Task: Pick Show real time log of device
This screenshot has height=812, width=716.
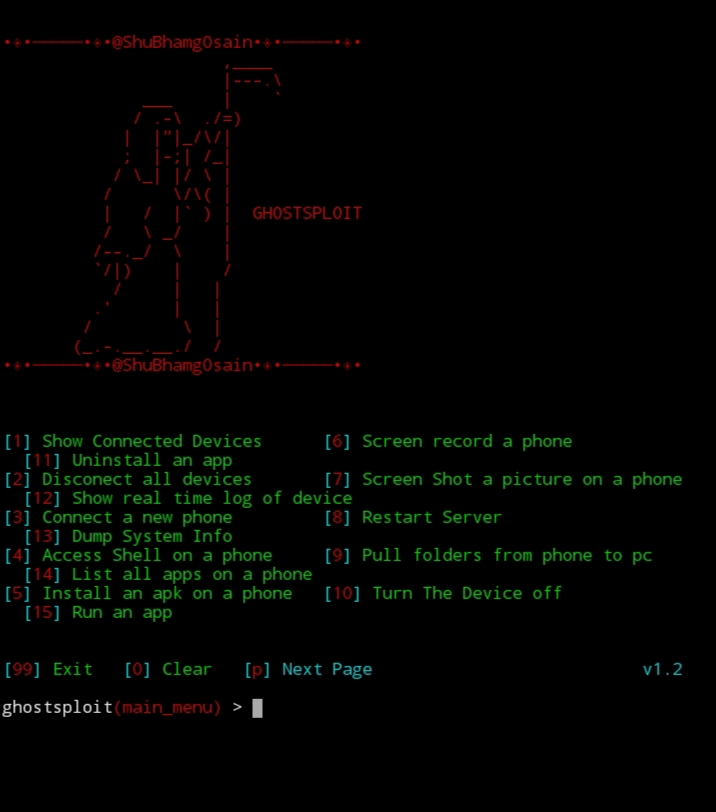Action: coord(188,498)
